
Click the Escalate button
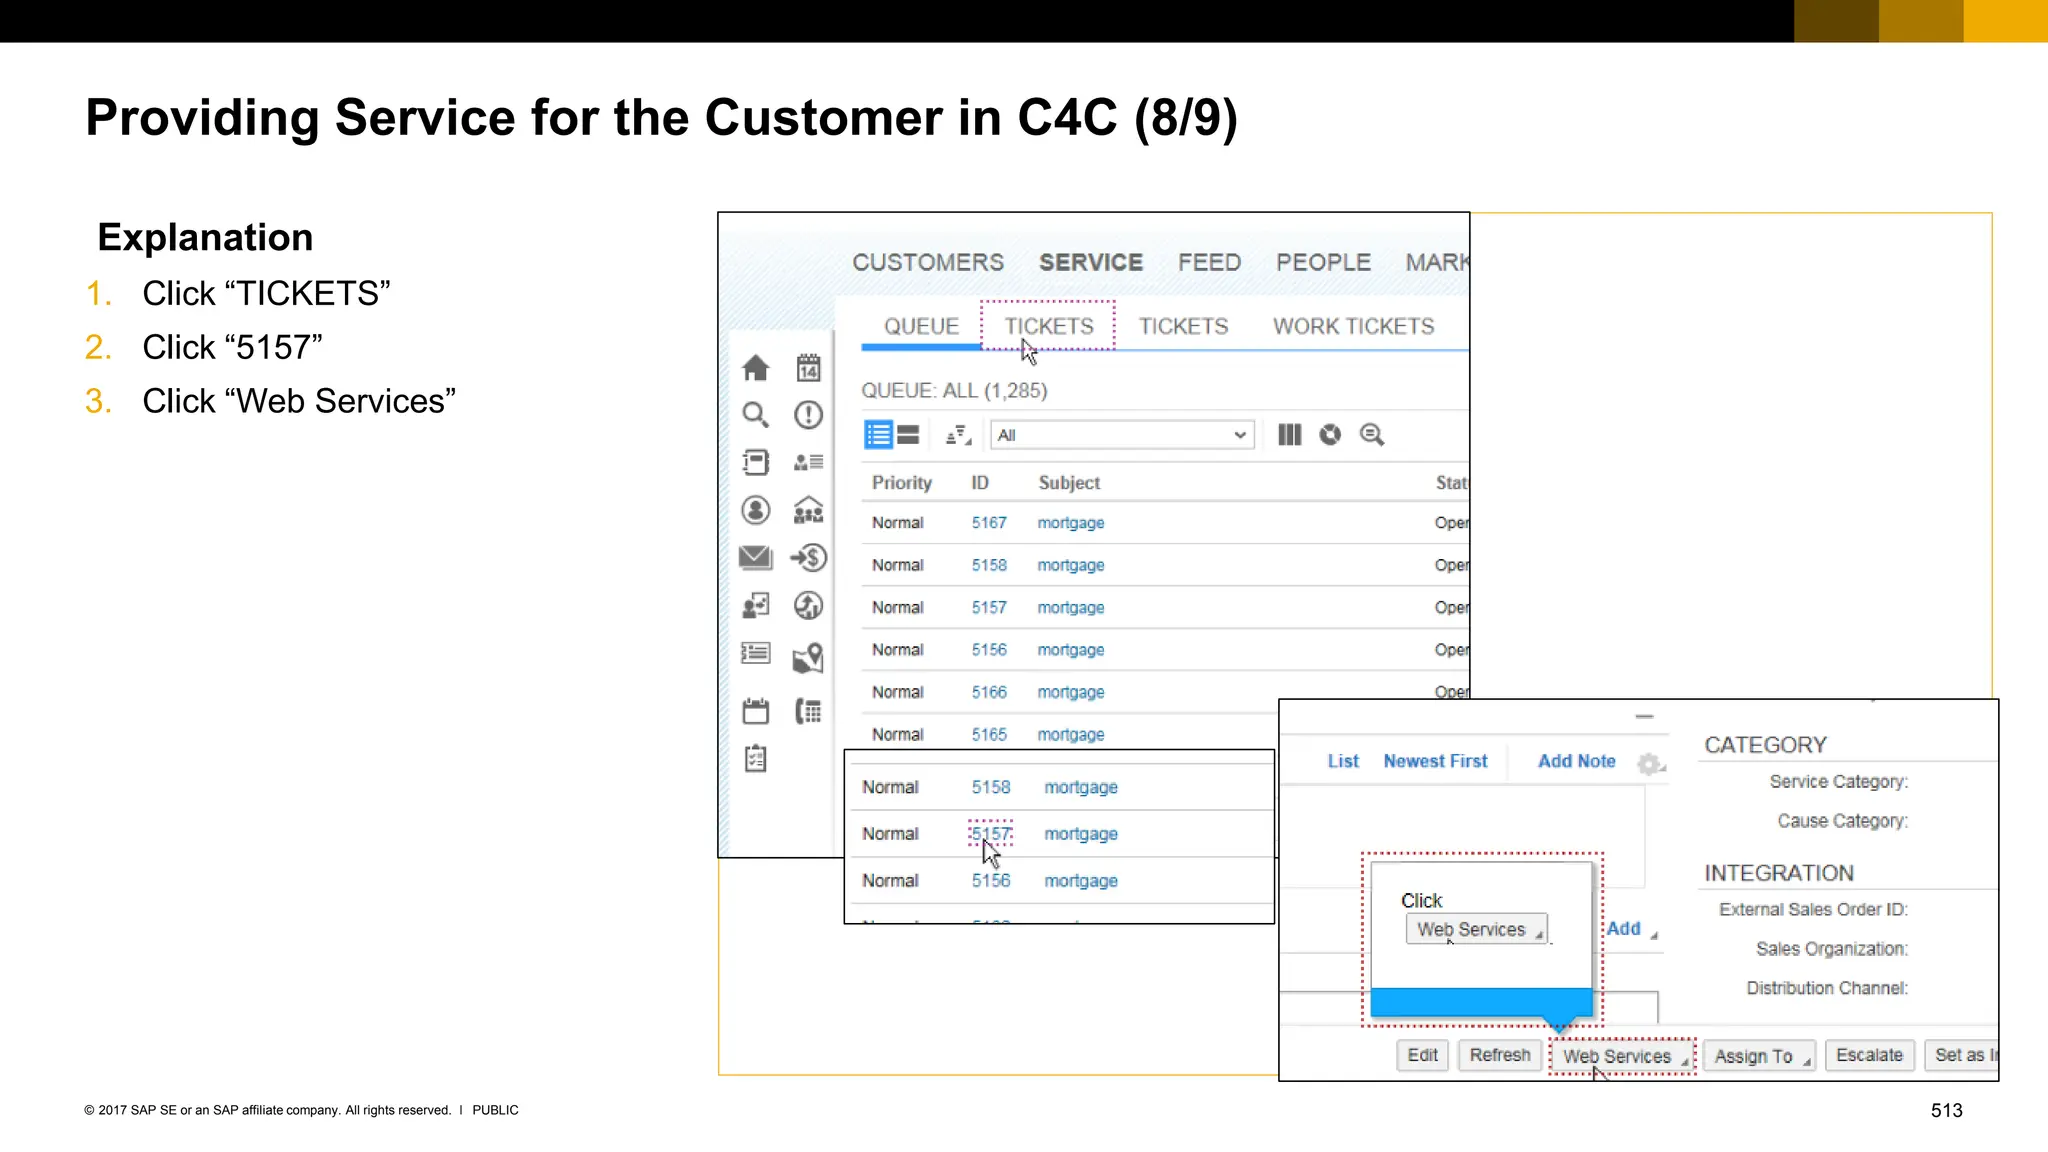coord(1869,1055)
